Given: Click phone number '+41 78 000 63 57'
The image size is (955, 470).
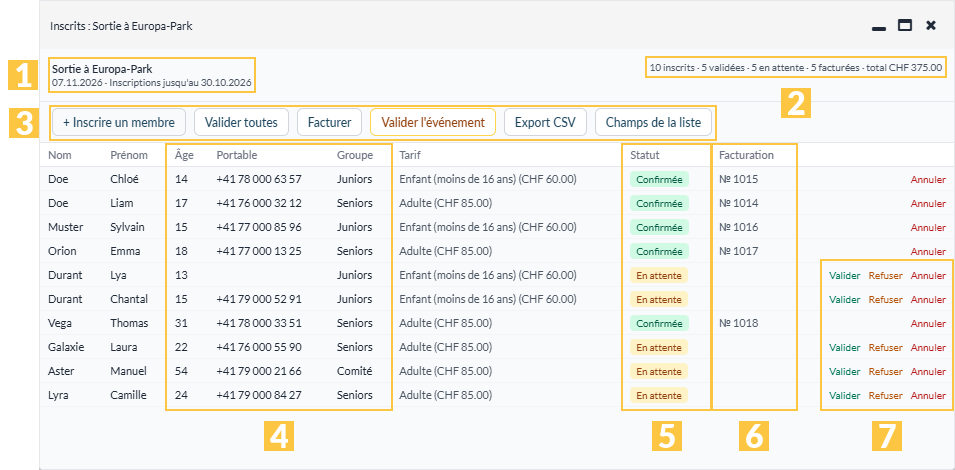Looking at the screenshot, I should pyautogui.click(x=259, y=179).
